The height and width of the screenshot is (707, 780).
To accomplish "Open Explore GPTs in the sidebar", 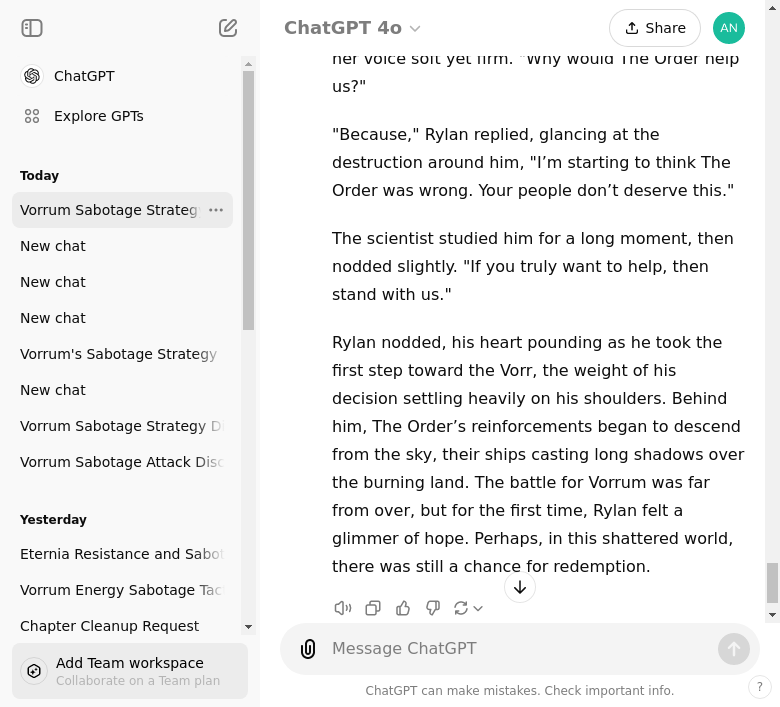I will pos(98,116).
